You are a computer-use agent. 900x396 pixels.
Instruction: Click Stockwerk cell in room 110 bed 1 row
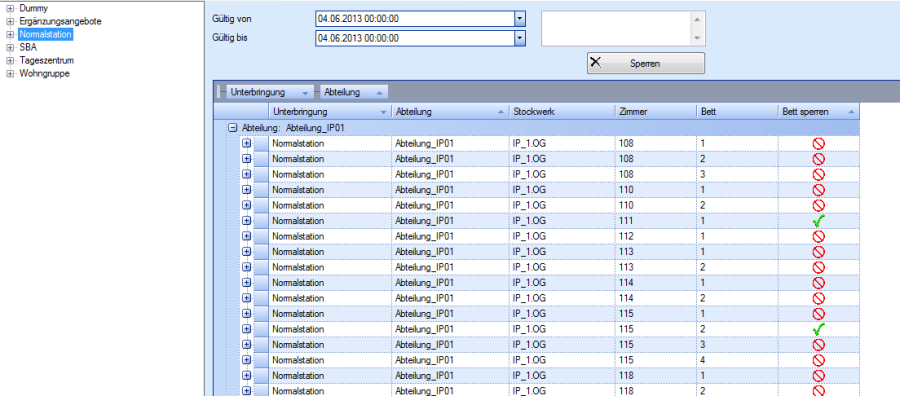pyautogui.click(x=561, y=189)
